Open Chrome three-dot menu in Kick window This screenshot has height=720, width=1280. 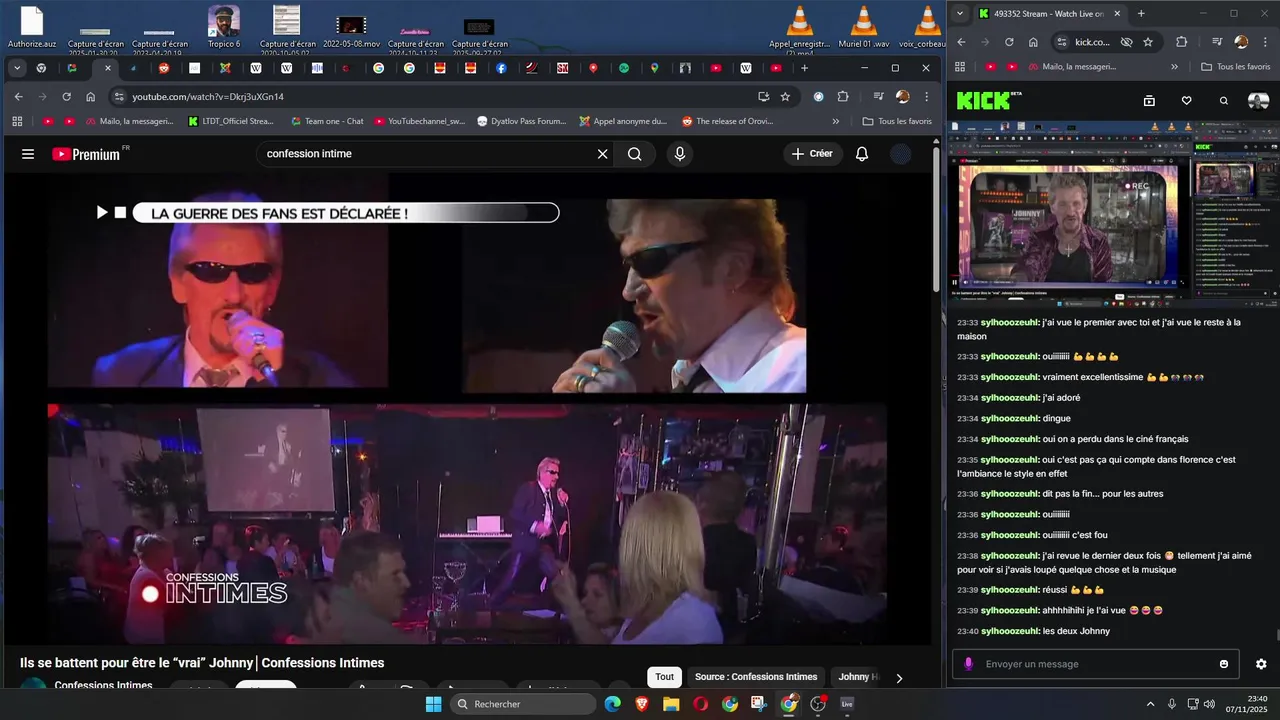(x=1265, y=42)
